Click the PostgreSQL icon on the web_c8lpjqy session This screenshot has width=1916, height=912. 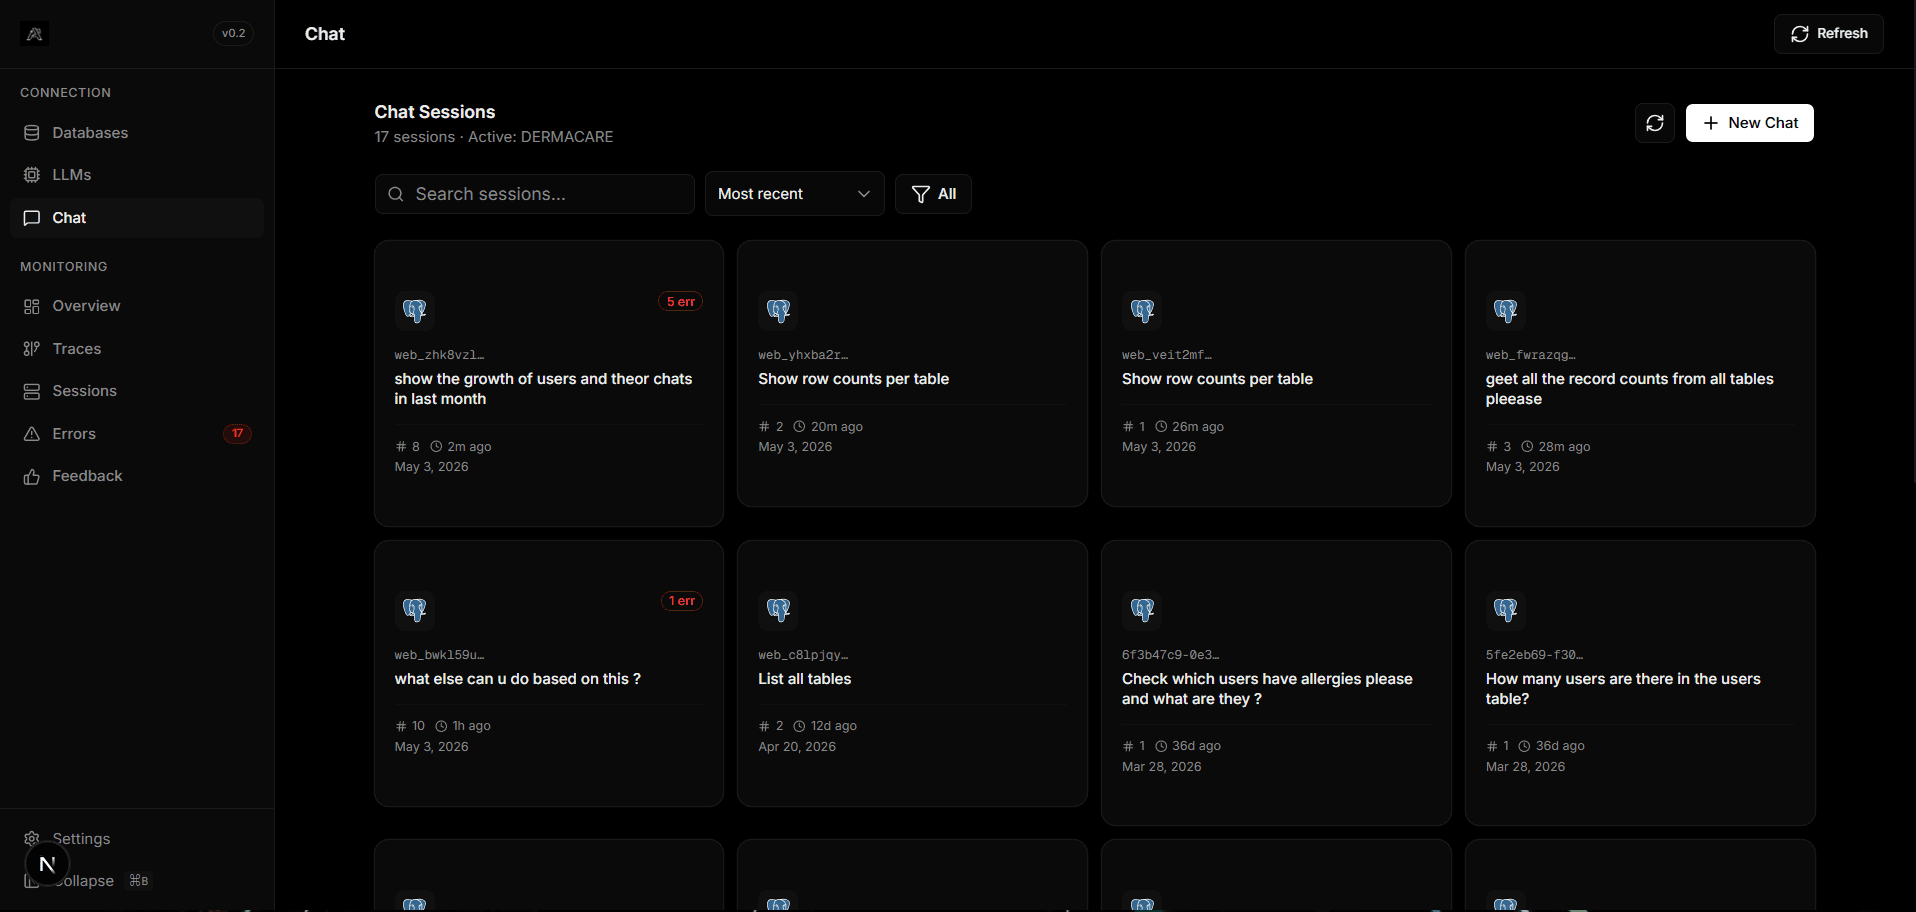click(778, 610)
